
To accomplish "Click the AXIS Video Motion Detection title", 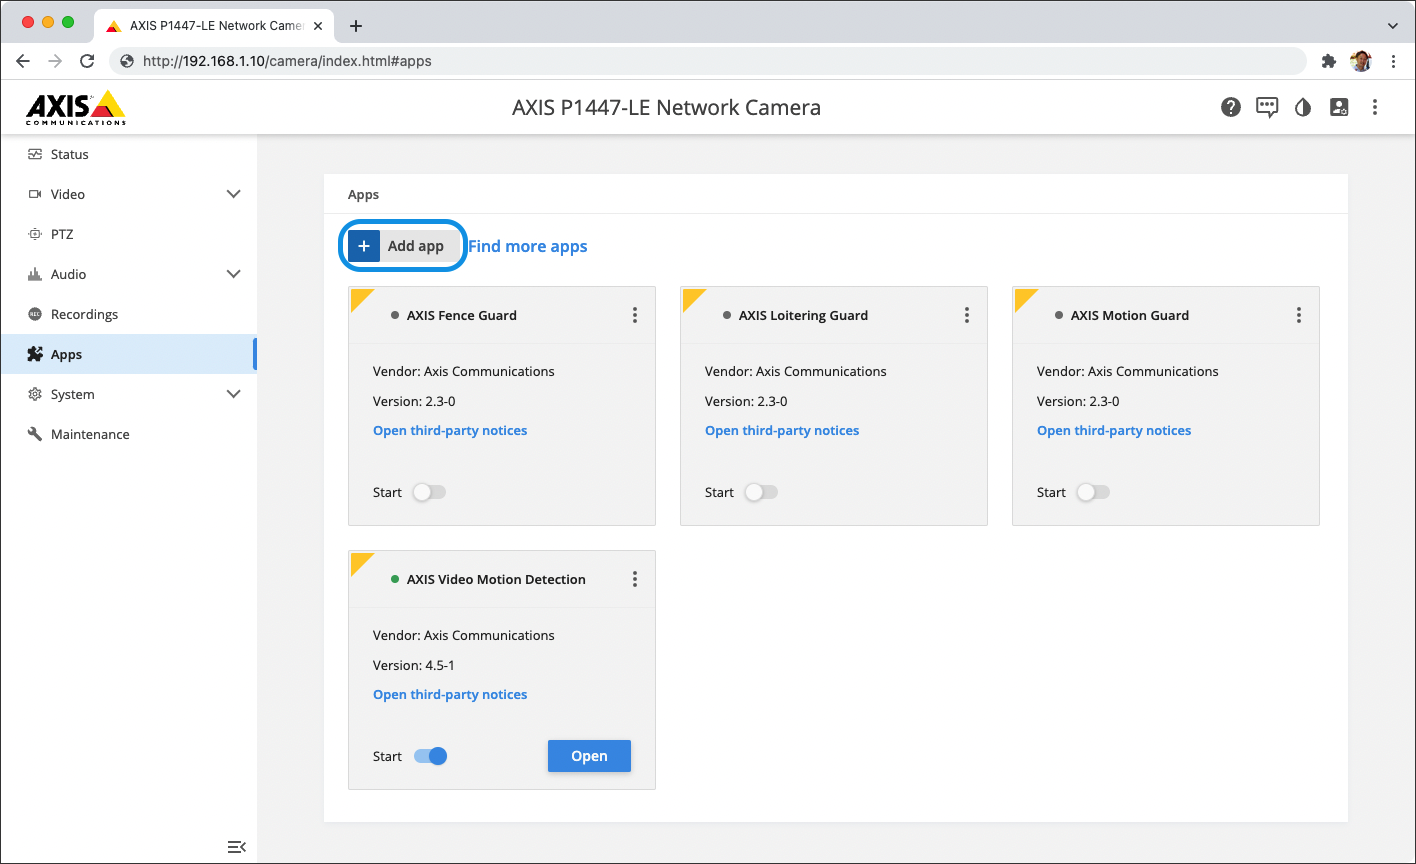I will click(x=496, y=579).
